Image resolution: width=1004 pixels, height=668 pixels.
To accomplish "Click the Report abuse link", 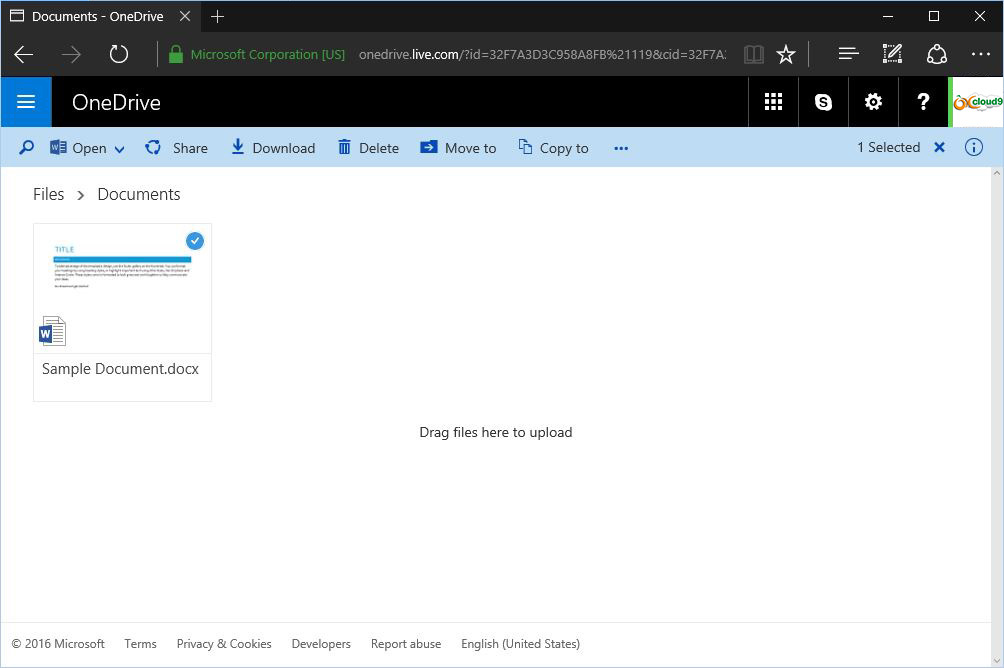I will pos(406,644).
